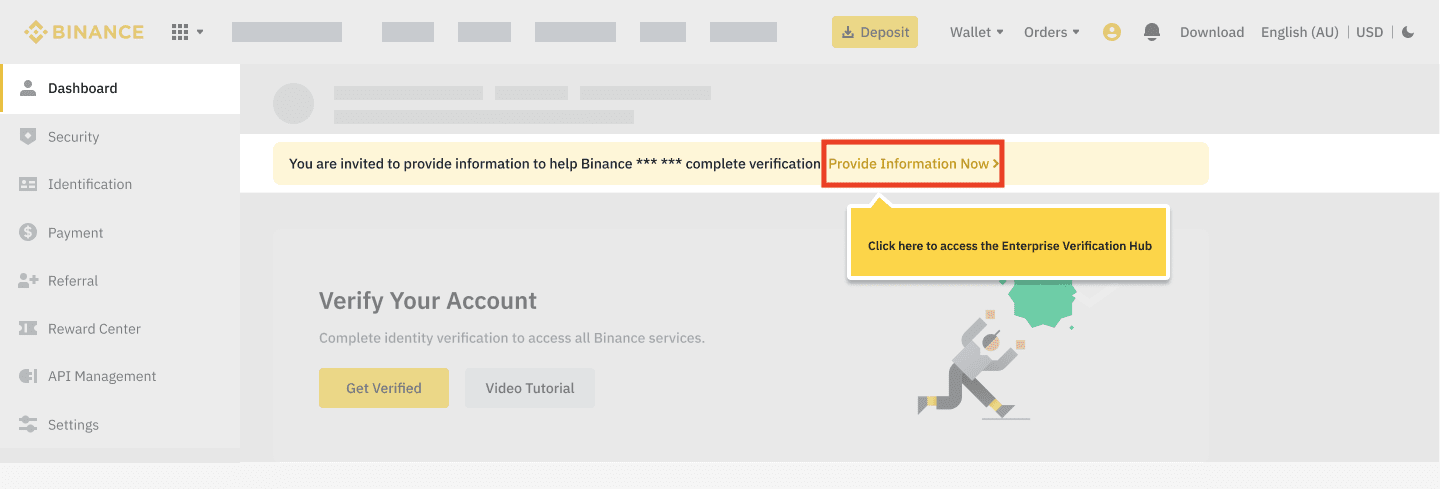Open the notifications bell
The width and height of the screenshot is (1440, 489).
[1152, 32]
